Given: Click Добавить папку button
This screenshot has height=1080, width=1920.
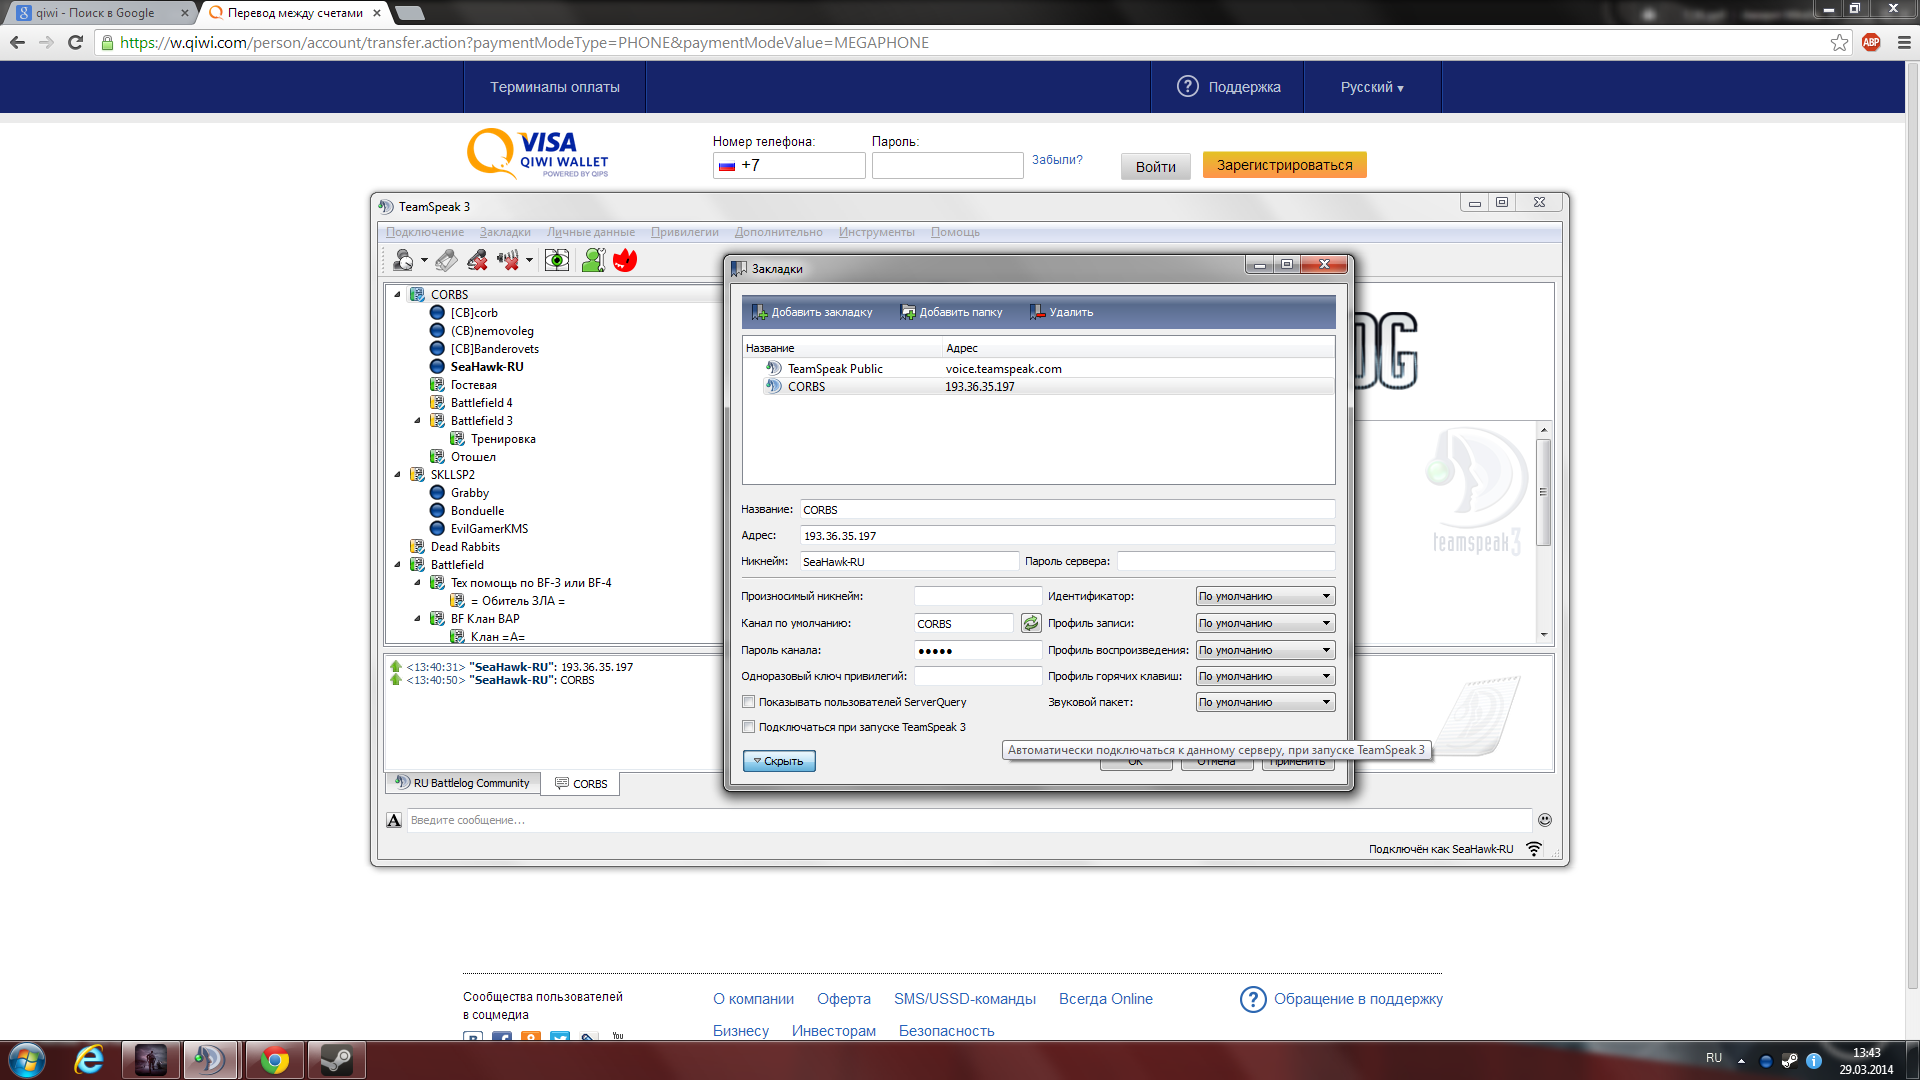Looking at the screenshot, I should tap(951, 312).
